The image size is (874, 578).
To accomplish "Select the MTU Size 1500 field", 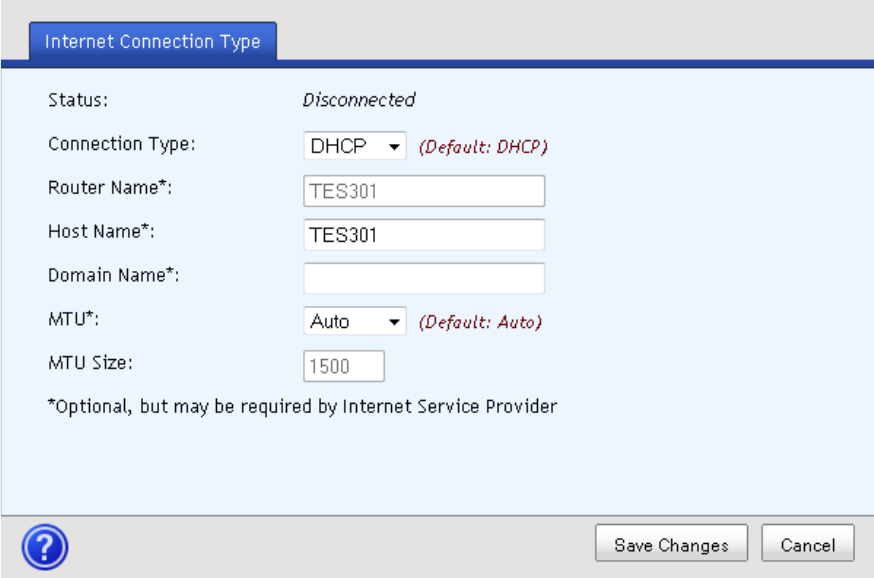I will [344, 366].
